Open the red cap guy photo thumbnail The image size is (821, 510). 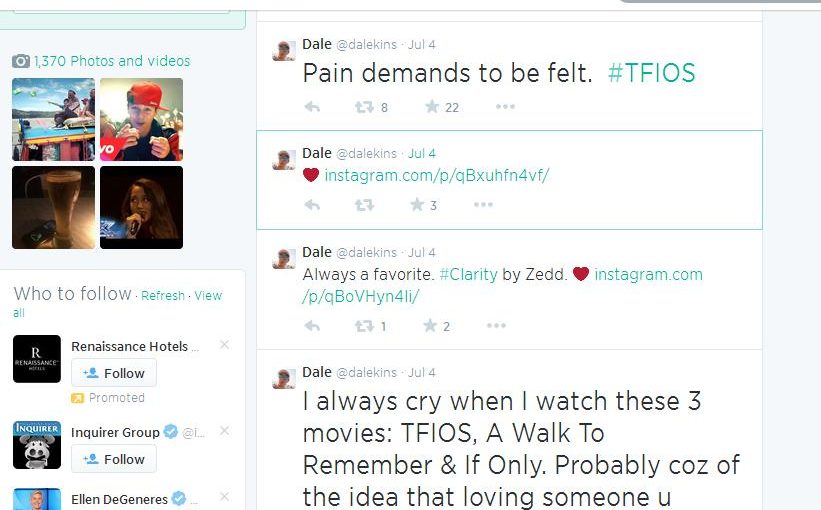click(x=141, y=119)
